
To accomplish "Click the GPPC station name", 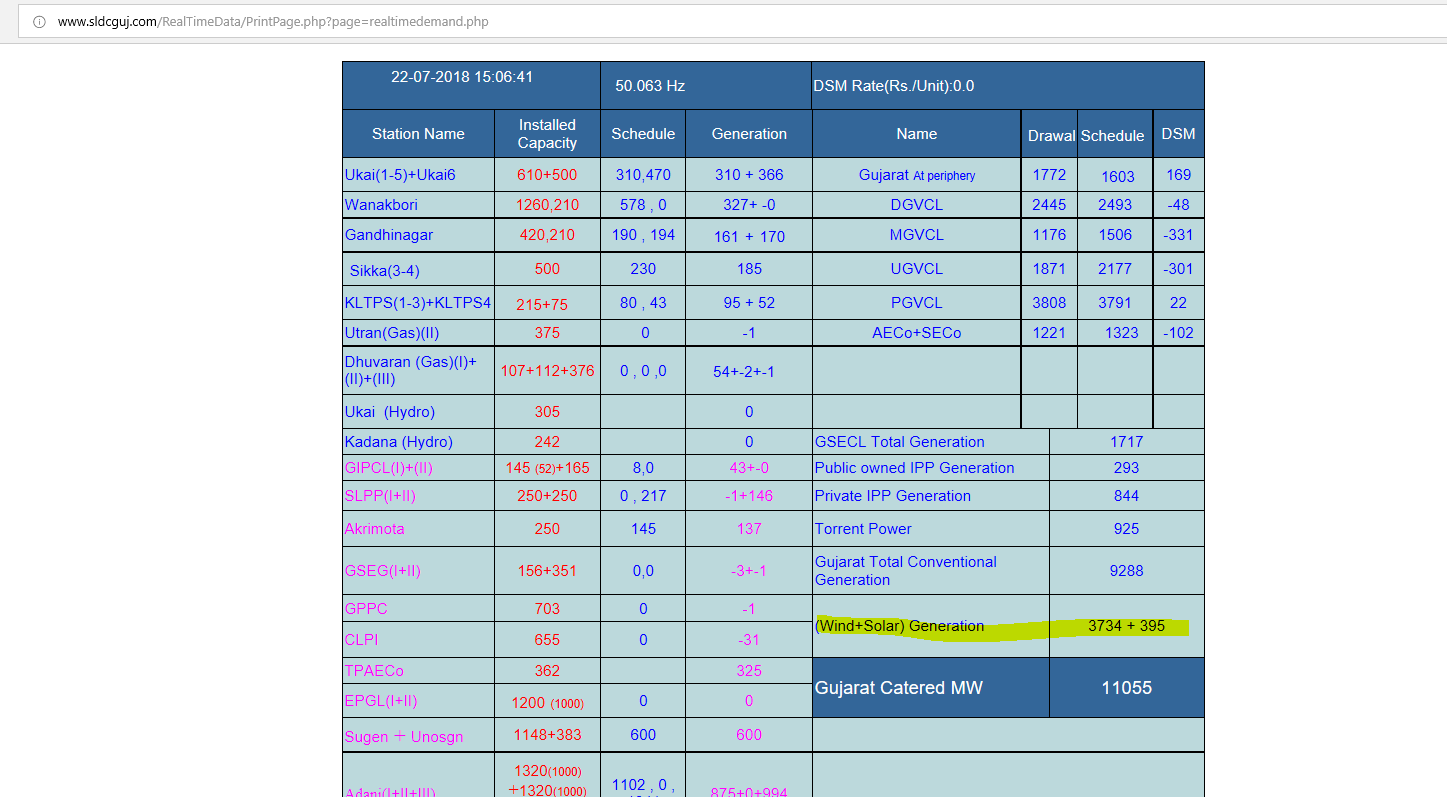I will (365, 609).
